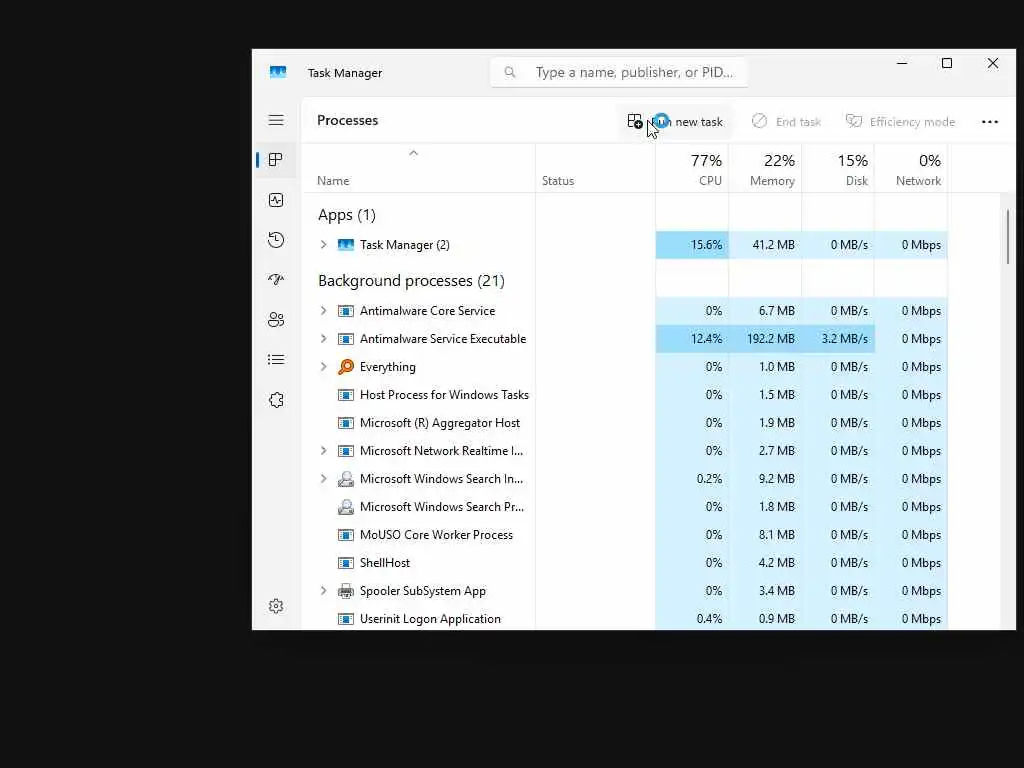Click the Apps (1) group heading
Viewport: 1024px width, 768px height.
click(347, 215)
